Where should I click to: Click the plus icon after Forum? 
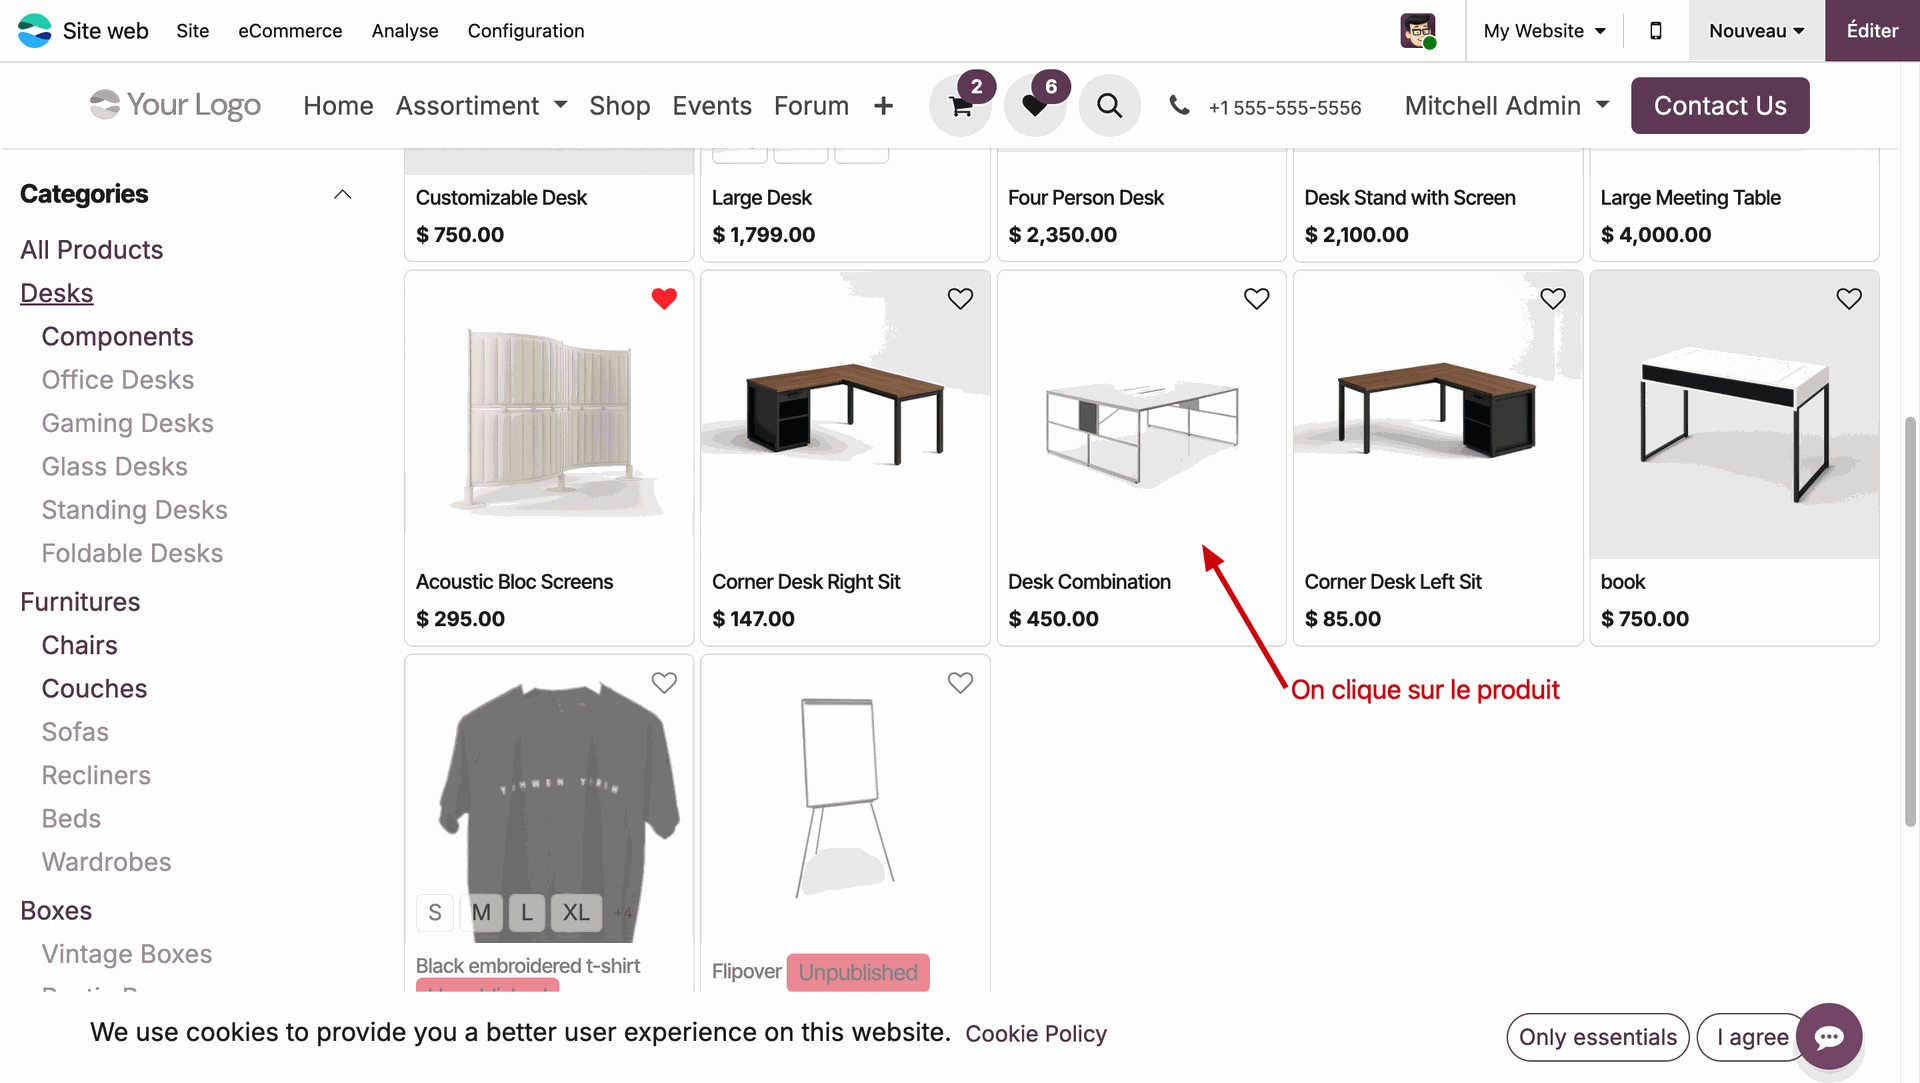tap(883, 106)
